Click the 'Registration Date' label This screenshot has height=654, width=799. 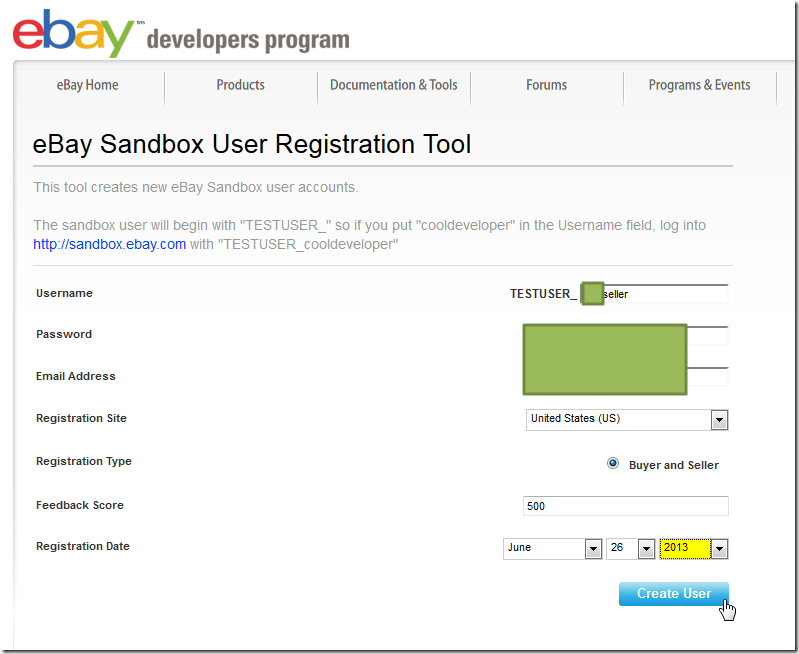pos(83,546)
